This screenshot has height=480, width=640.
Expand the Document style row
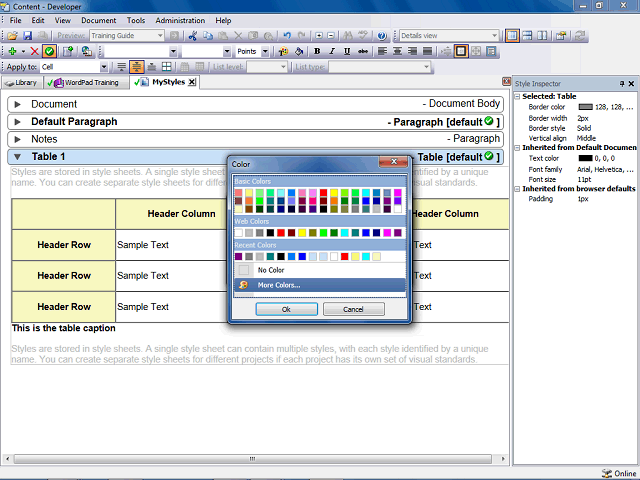(18, 104)
